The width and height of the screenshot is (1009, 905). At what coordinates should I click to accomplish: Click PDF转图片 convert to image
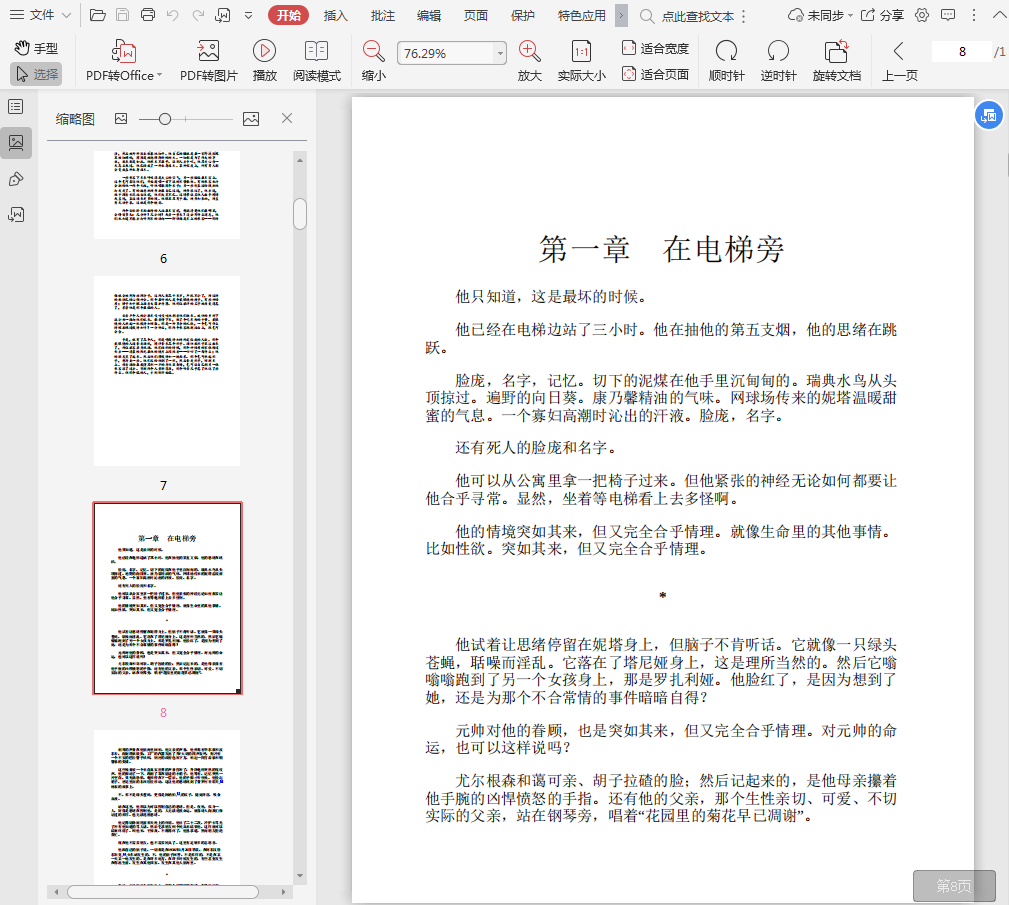pyautogui.click(x=208, y=61)
